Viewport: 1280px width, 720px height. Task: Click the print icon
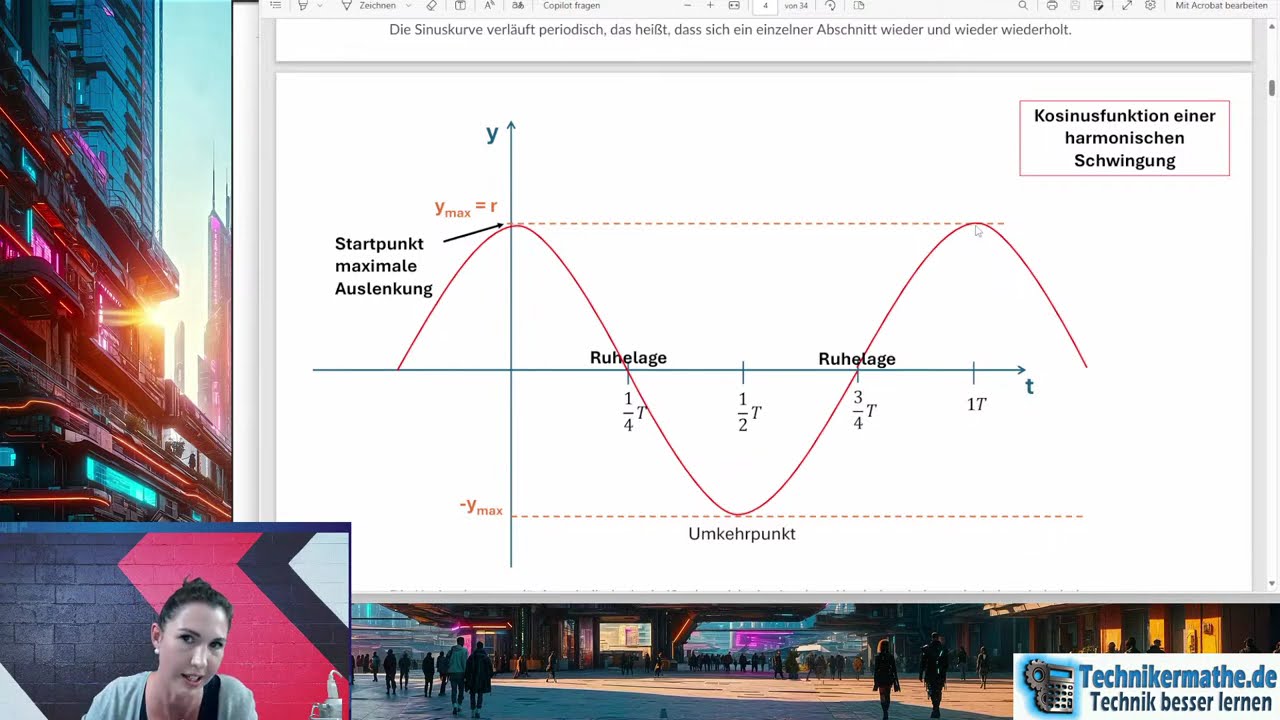(x=1052, y=6)
